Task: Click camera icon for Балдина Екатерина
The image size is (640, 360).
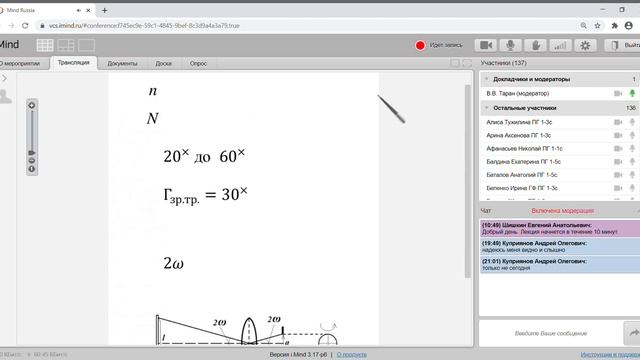Action: click(x=618, y=162)
